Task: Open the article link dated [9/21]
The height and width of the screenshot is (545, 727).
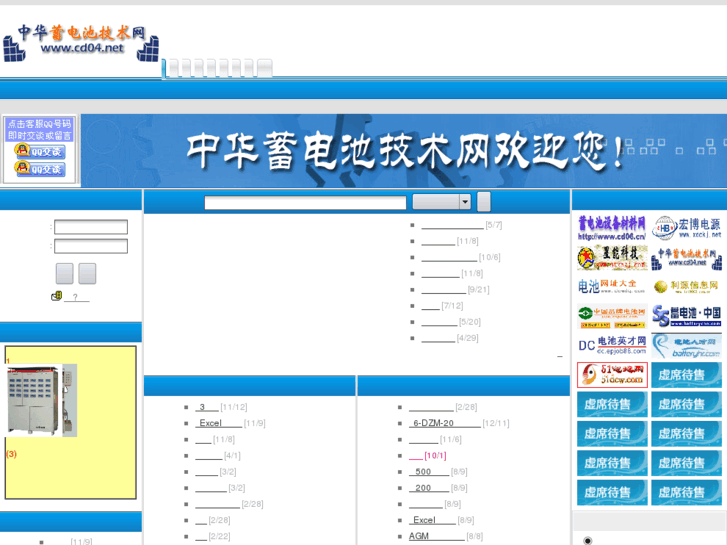Action: click(443, 290)
